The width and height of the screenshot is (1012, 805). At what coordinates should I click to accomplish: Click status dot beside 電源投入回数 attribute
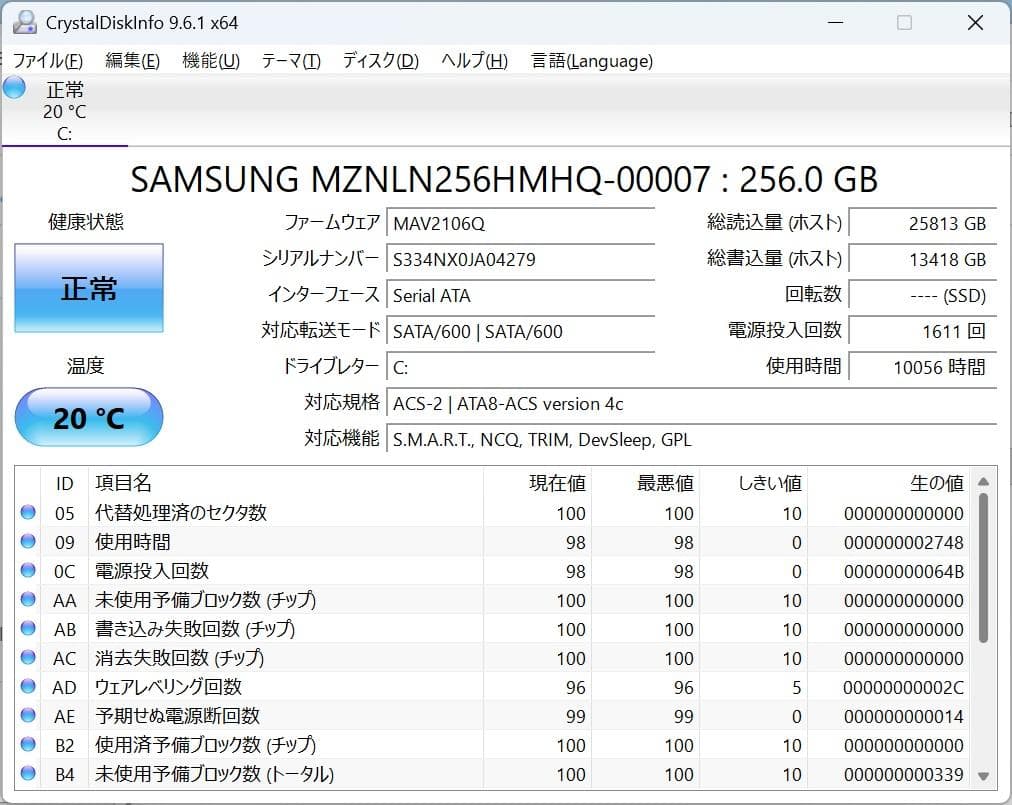[30, 571]
